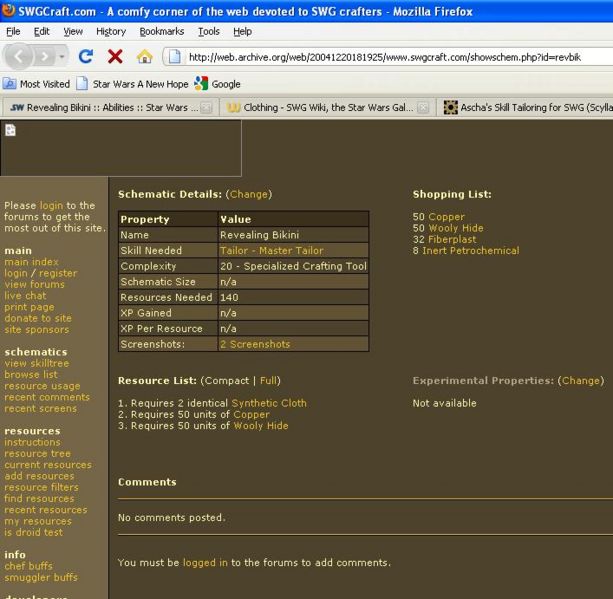The image size is (613, 599).
Task: Close the Revealing Bikini Abilities tab
Action: click(206, 108)
